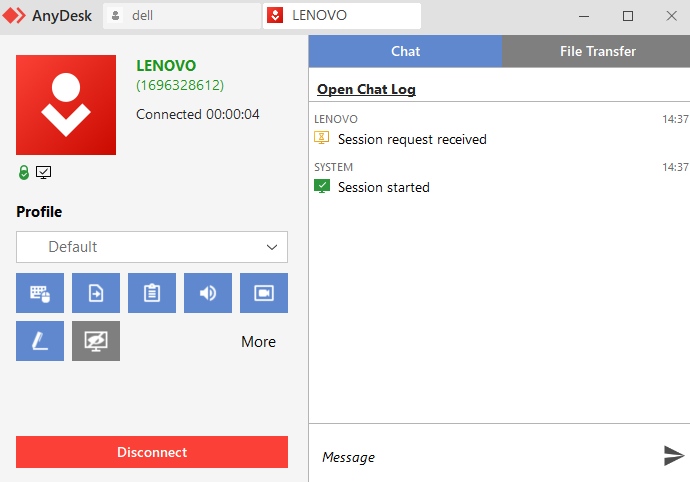690x482 pixels.
Task: Send the chat message with arrow icon
Action: click(x=674, y=455)
